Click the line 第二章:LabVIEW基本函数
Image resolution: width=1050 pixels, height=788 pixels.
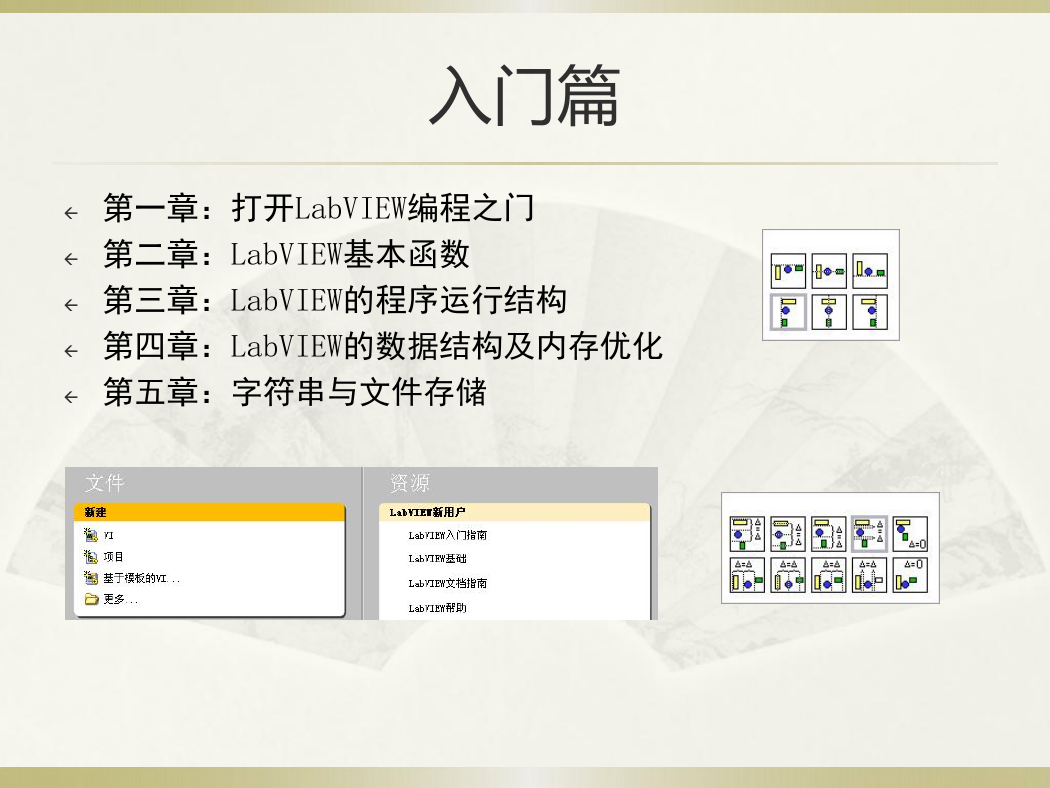[286, 254]
